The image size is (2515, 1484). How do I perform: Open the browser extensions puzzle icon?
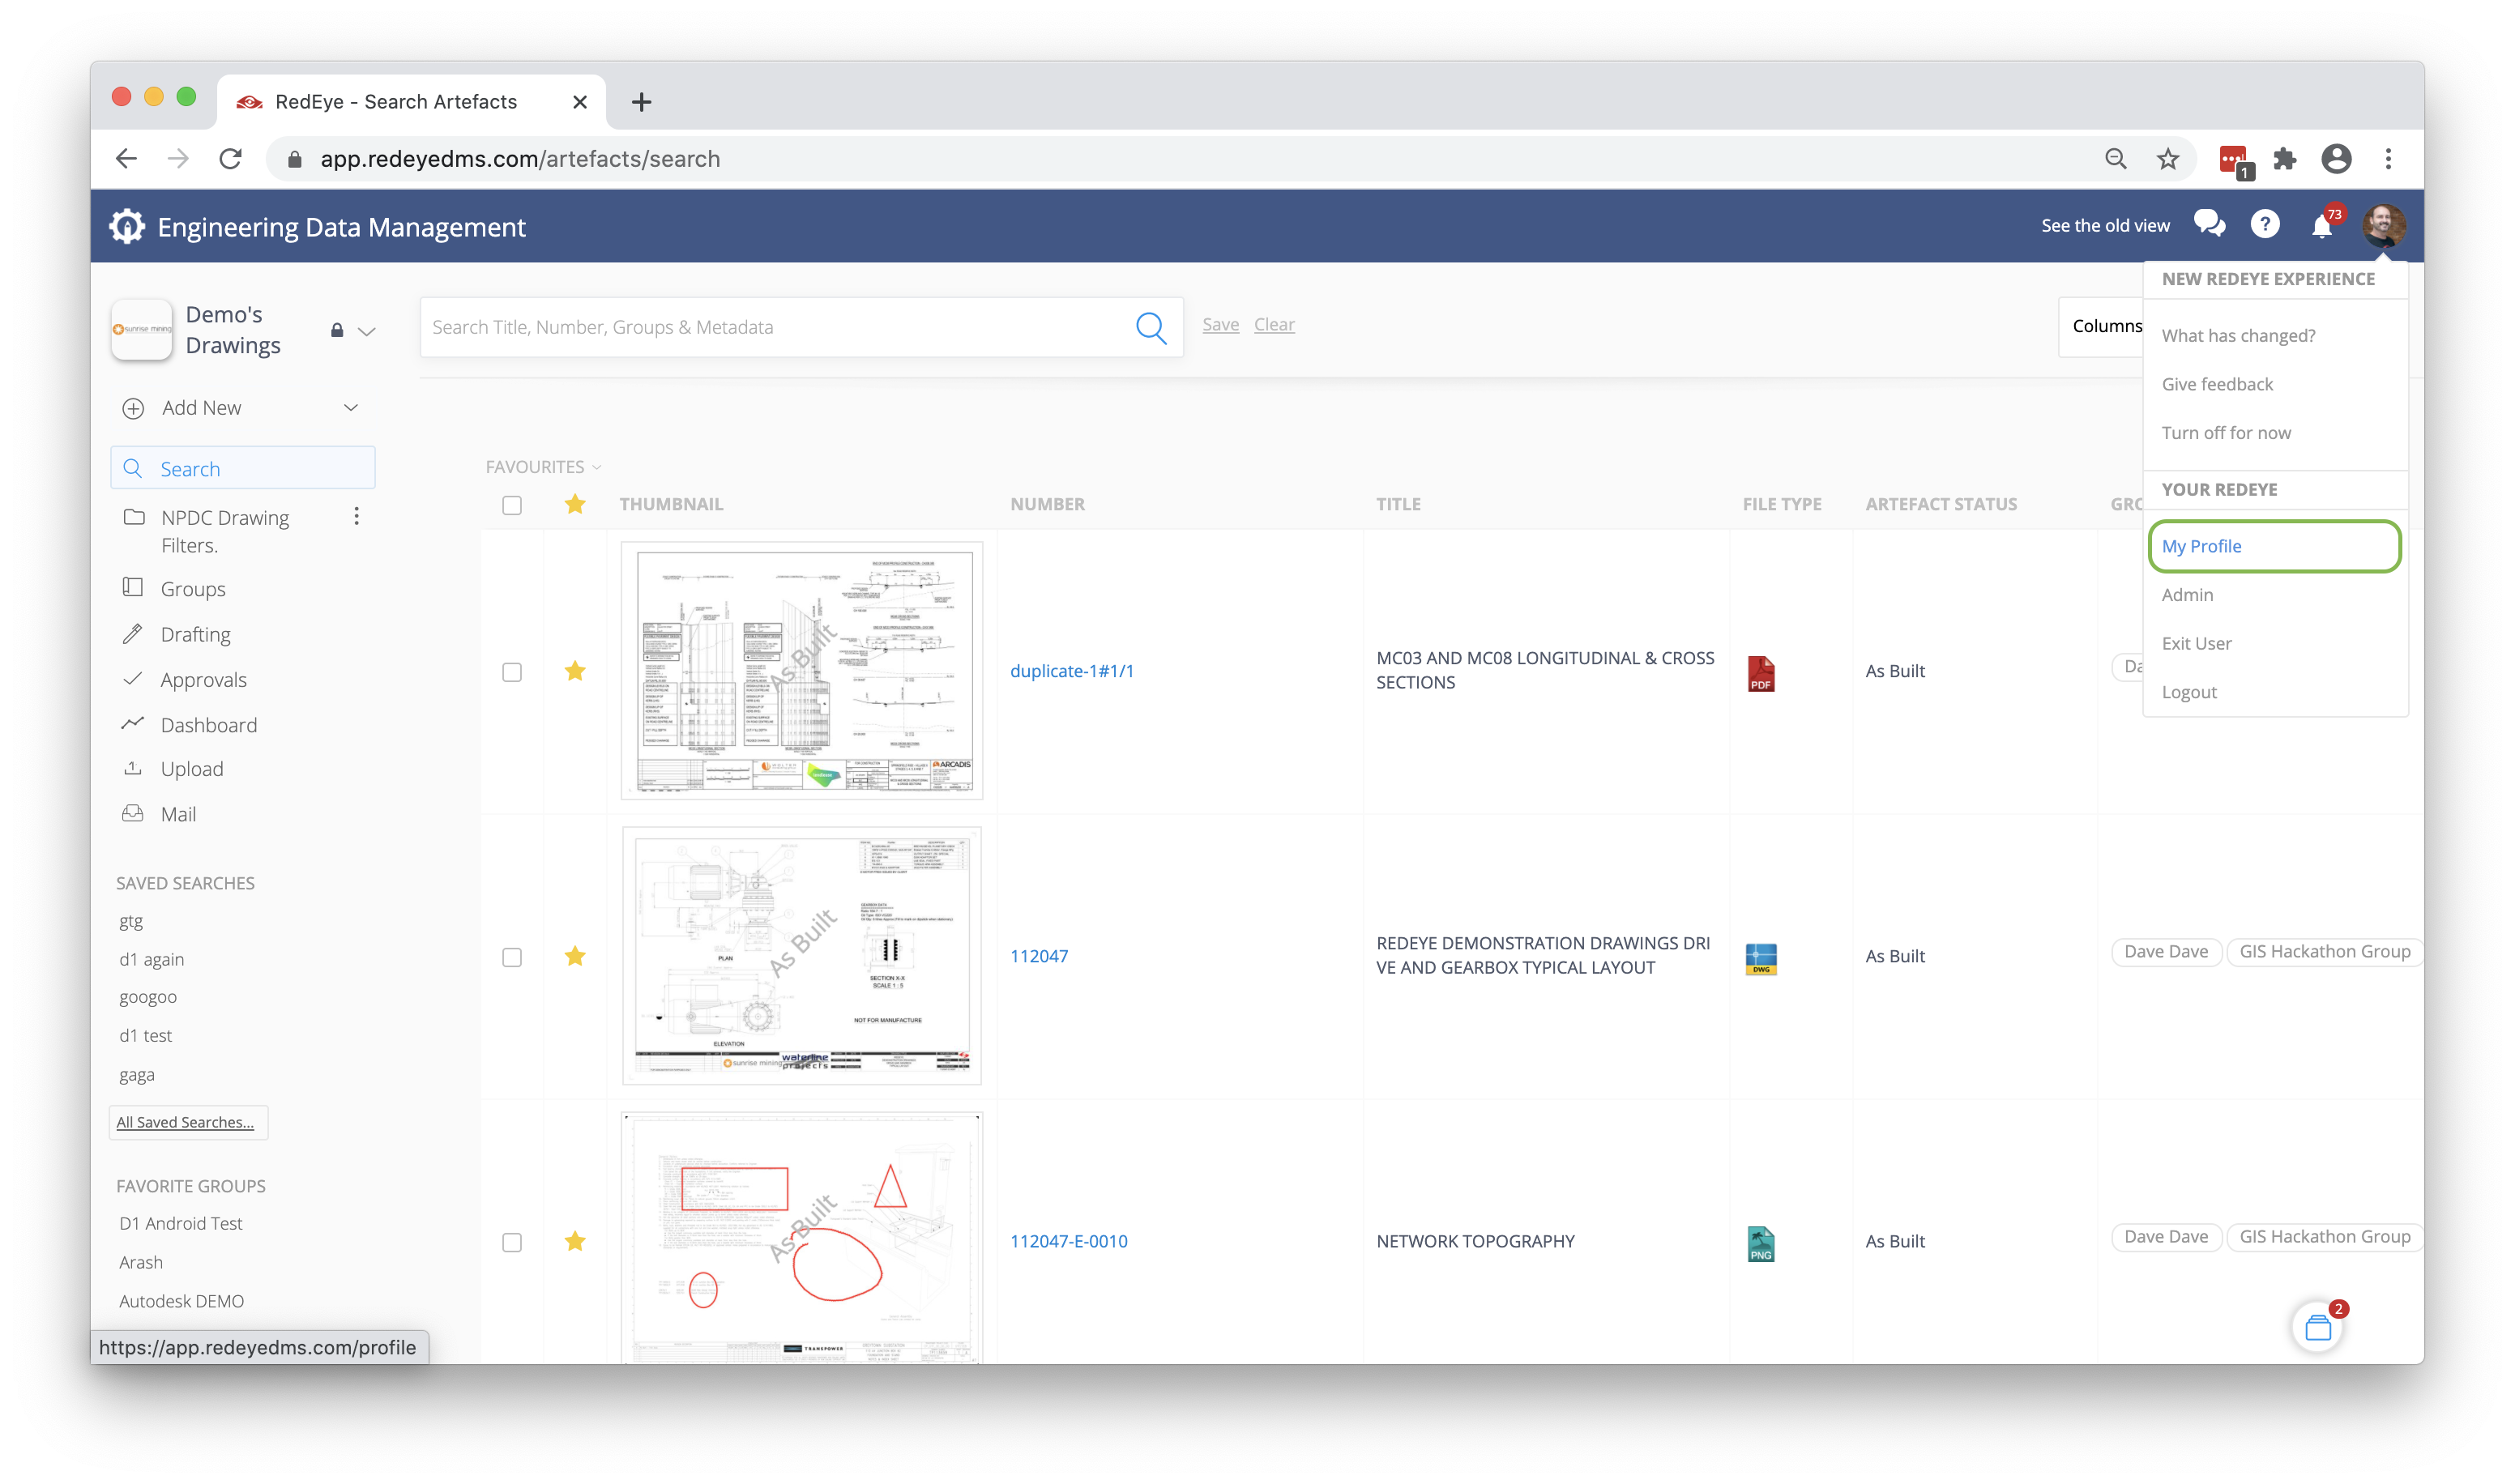pos(2284,159)
